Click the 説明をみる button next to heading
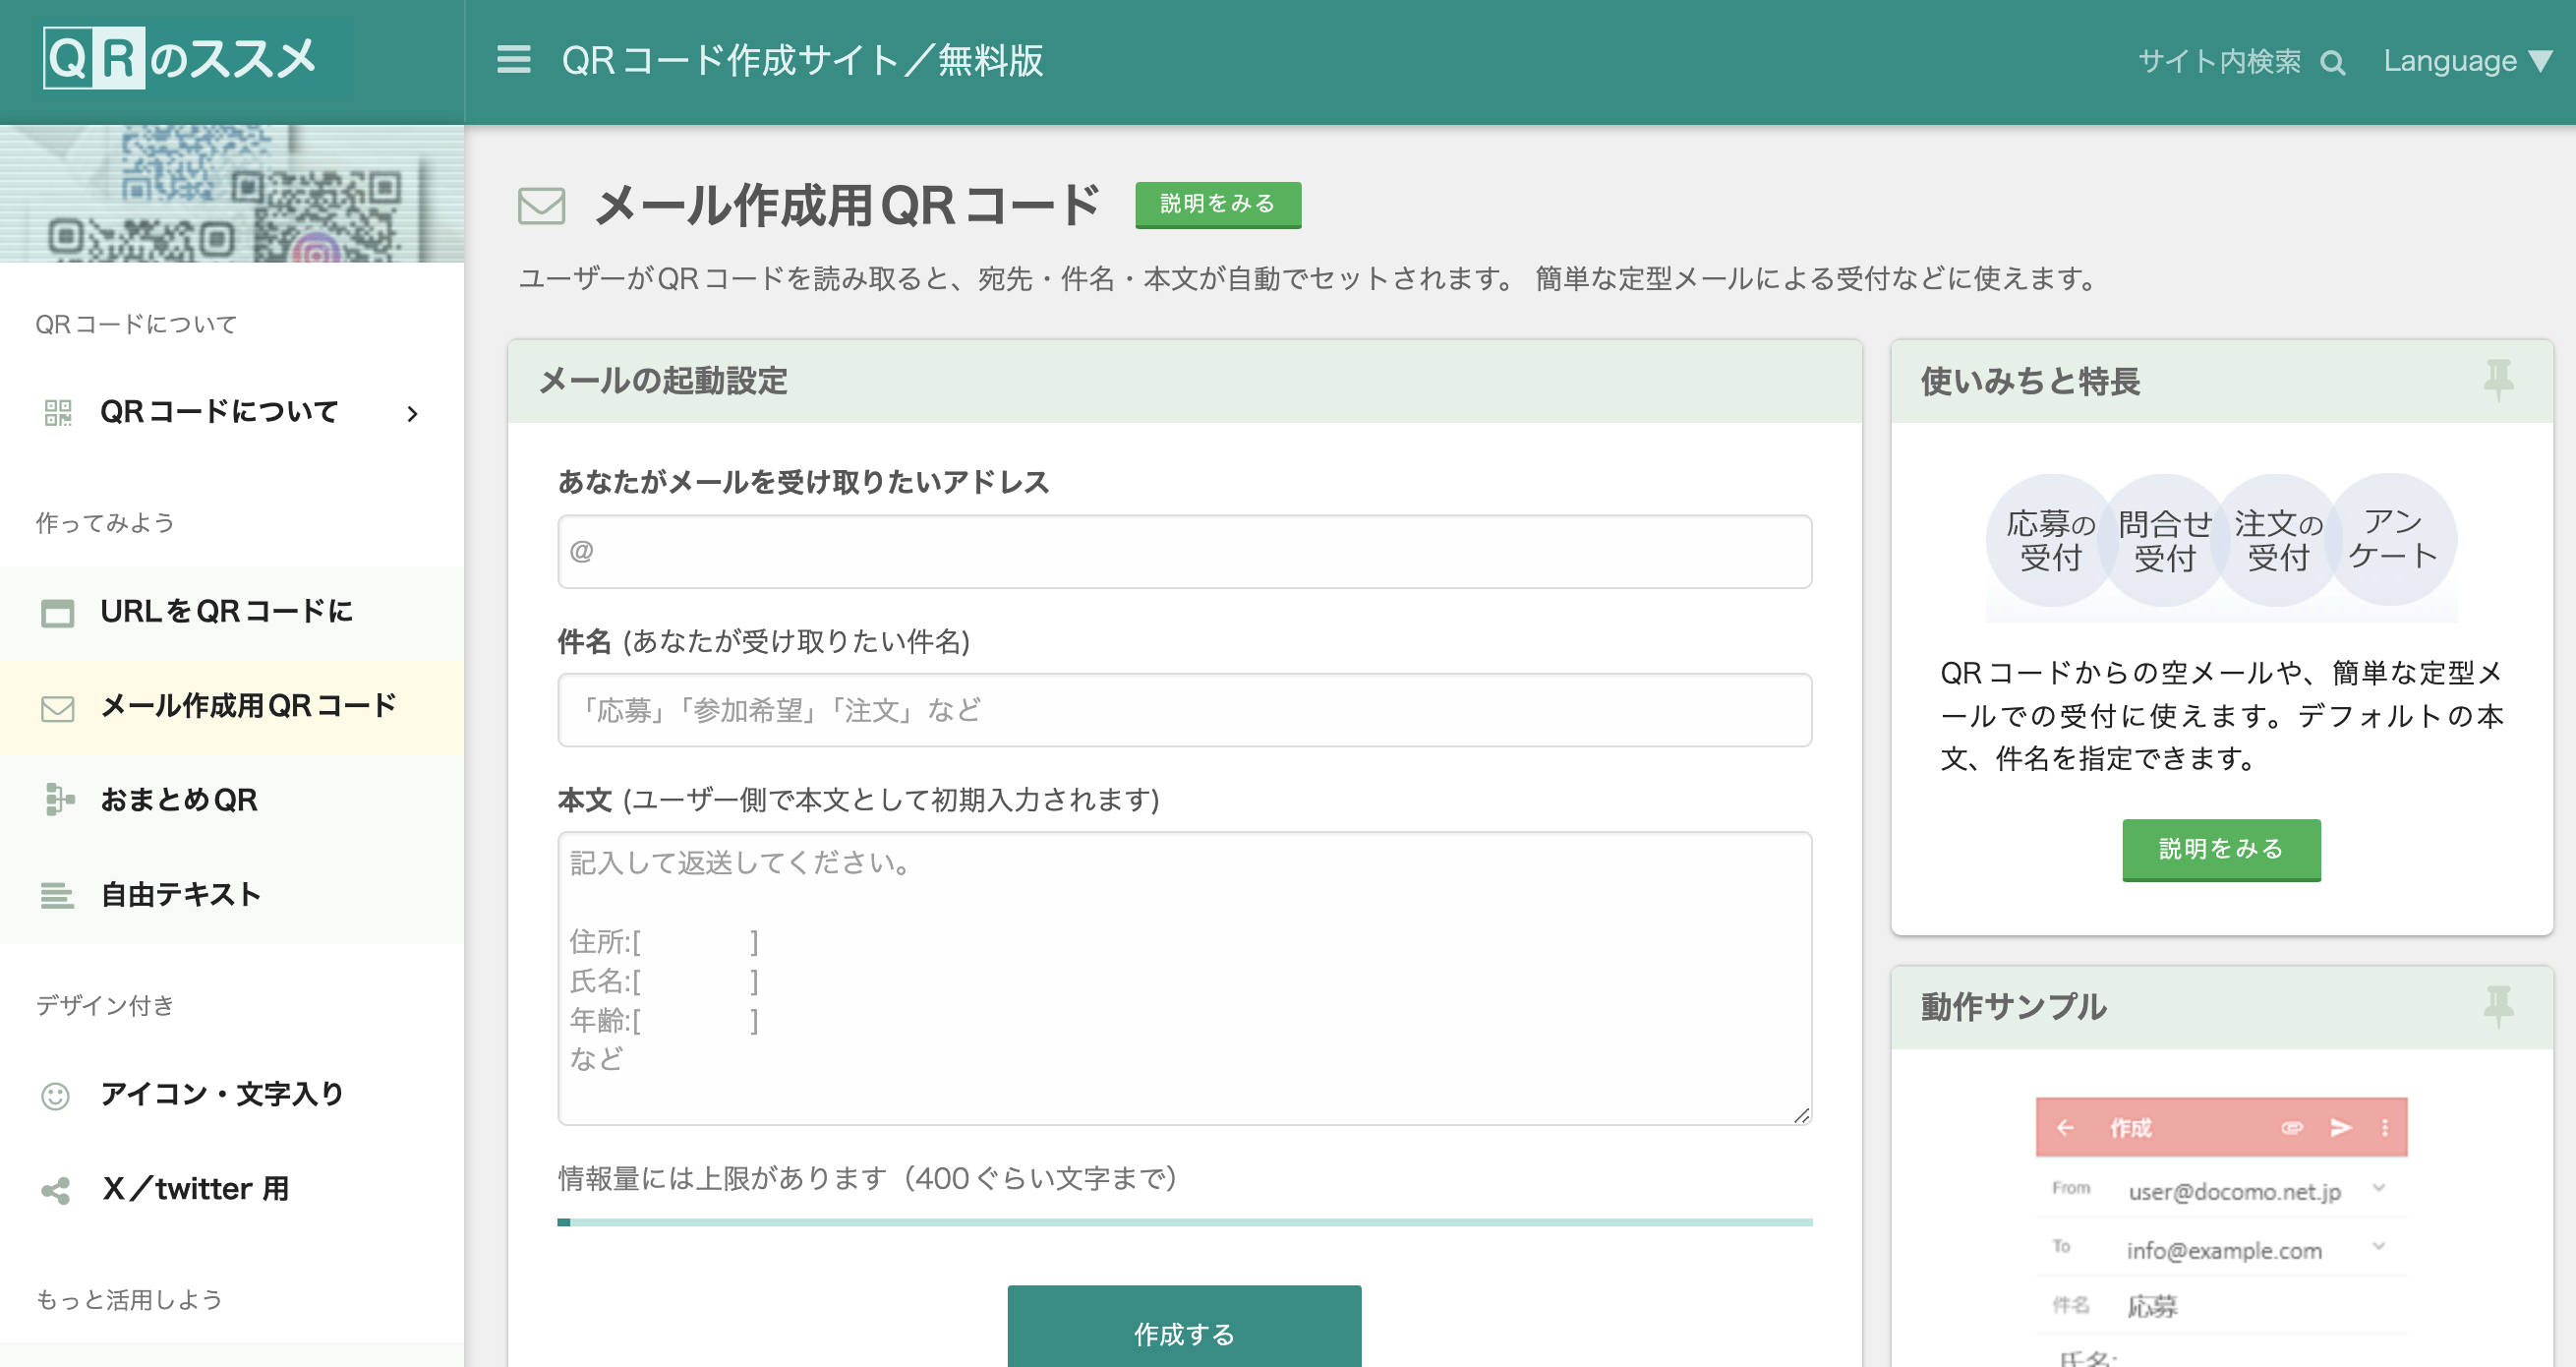 [1217, 204]
